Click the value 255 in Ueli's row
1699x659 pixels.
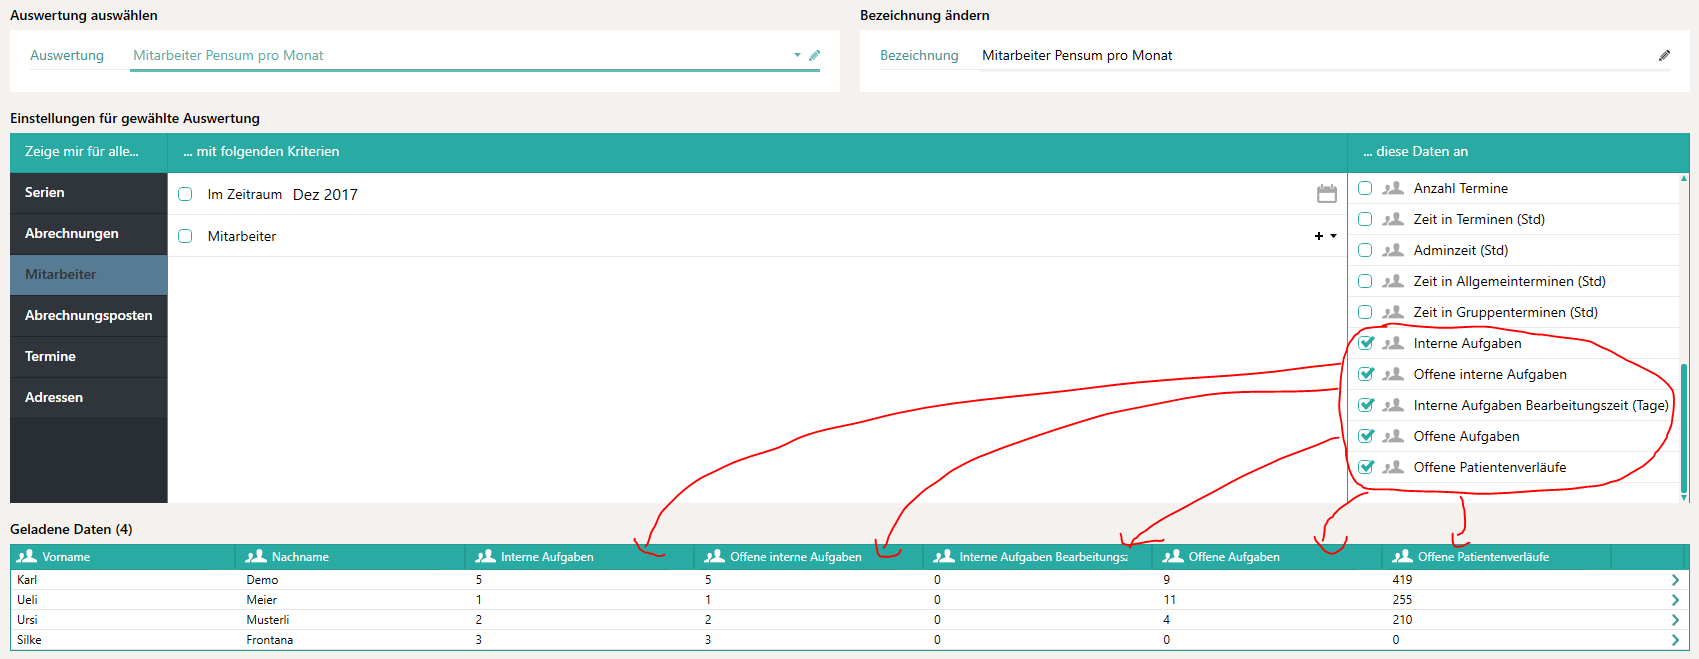point(1402,600)
